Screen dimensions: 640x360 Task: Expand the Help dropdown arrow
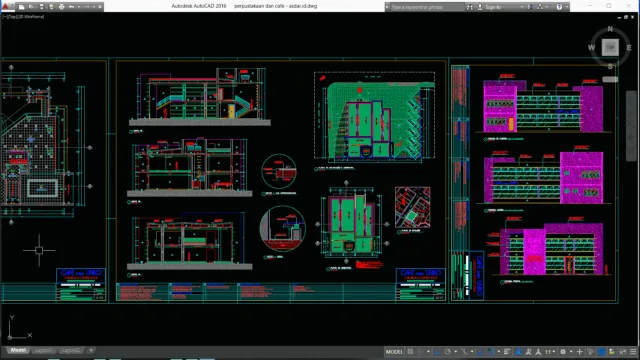click(x=567, y=7)
